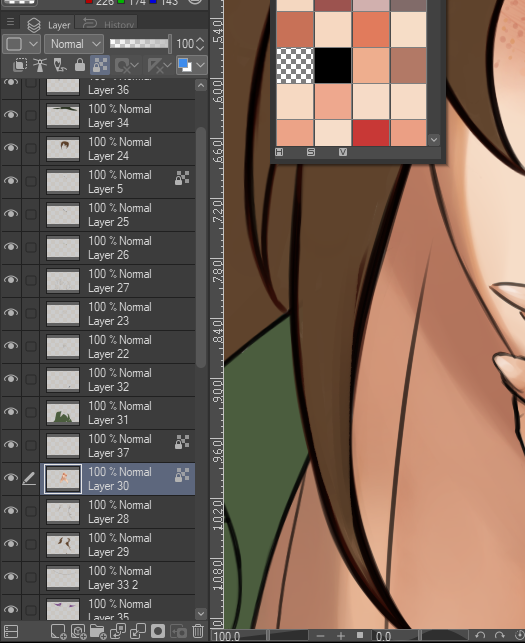Increase layer opacity with stepper arrow

200,40
